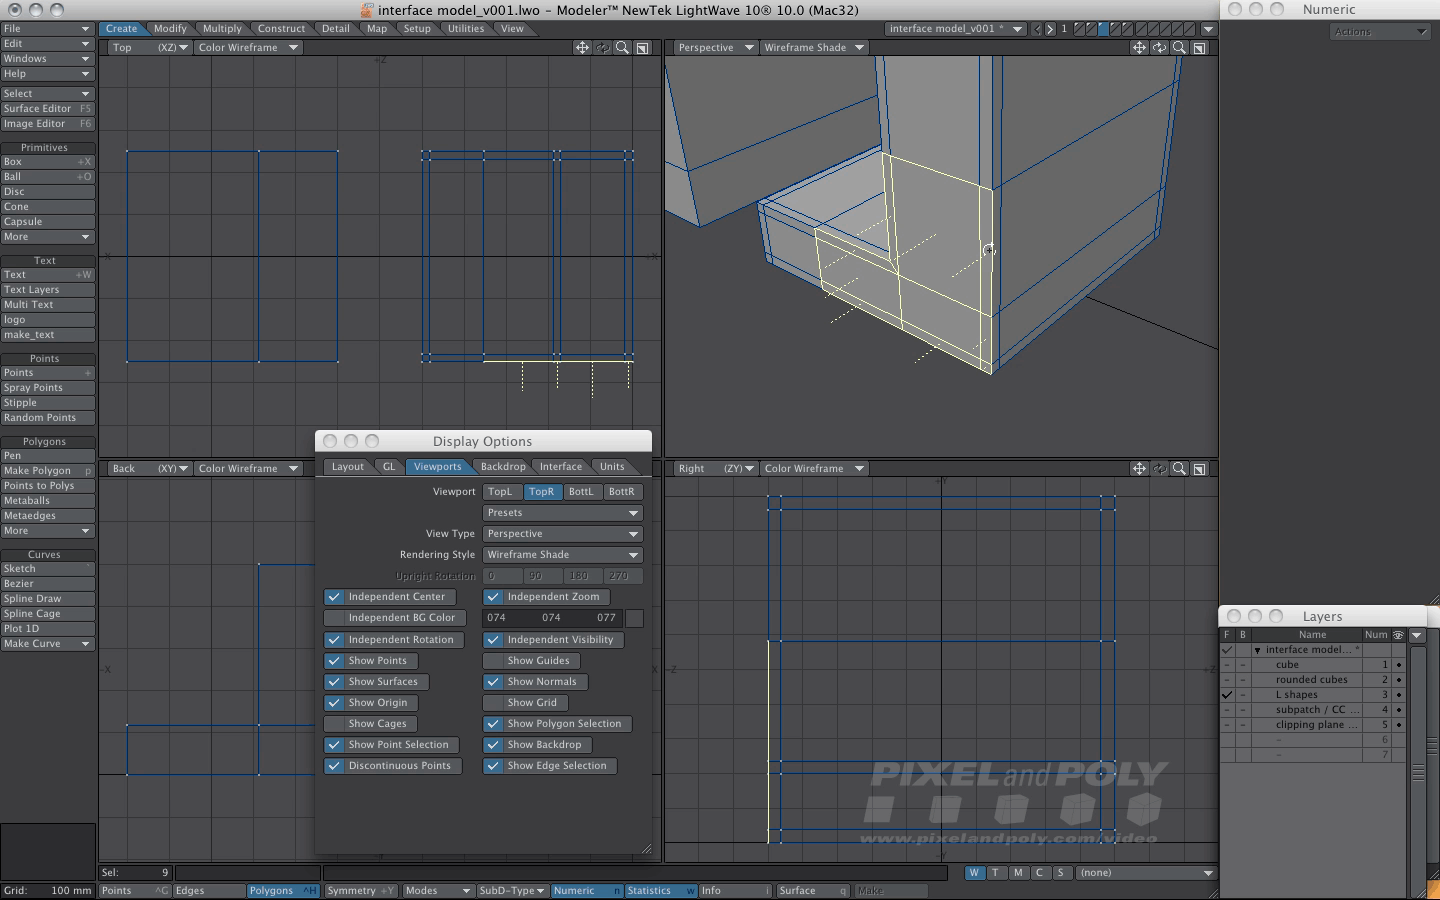Click the Surface Editor button

[47, 109]
